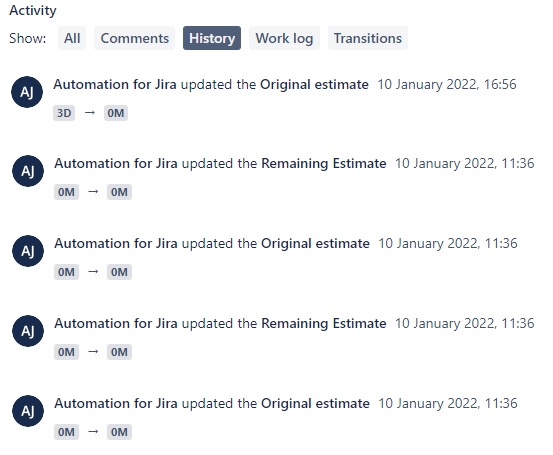This screenshot has width=553, height=455.
Task: Click timestamp of first Remaining Estimate entry
Action: (x=464, y=164)
